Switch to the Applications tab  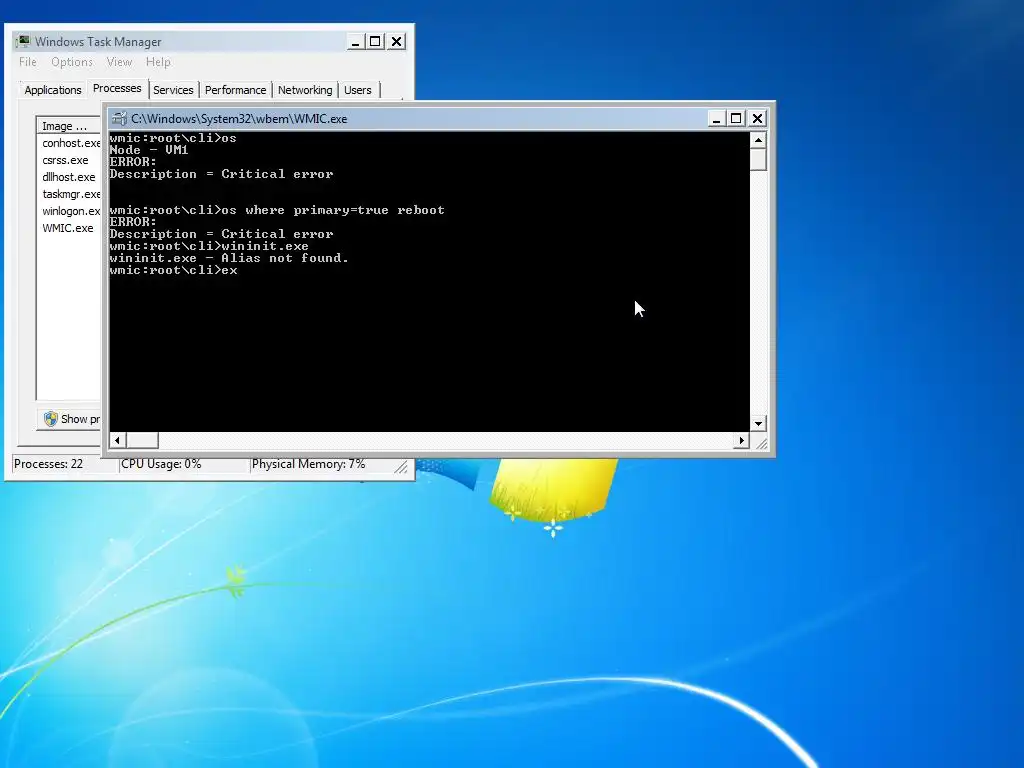click(x=53, y=90)
